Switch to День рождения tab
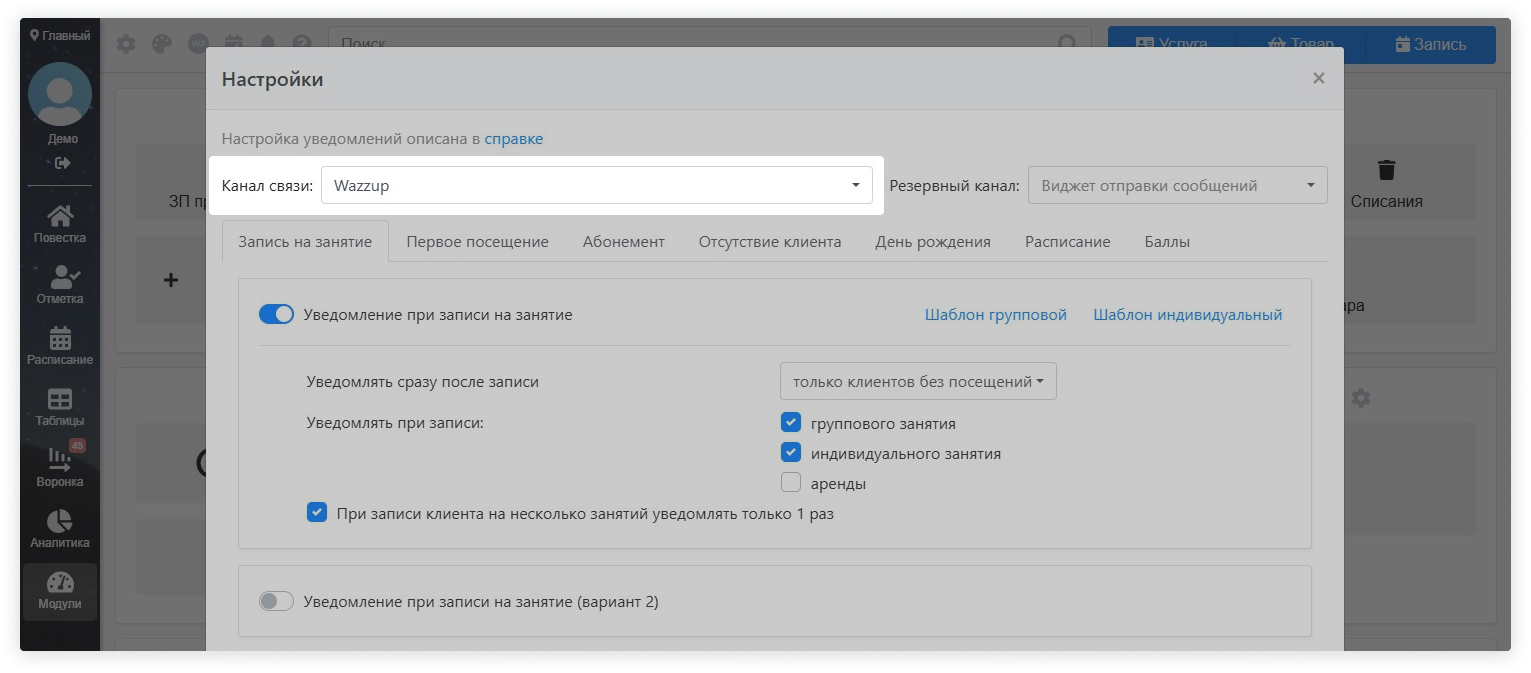 coord(932,241)
